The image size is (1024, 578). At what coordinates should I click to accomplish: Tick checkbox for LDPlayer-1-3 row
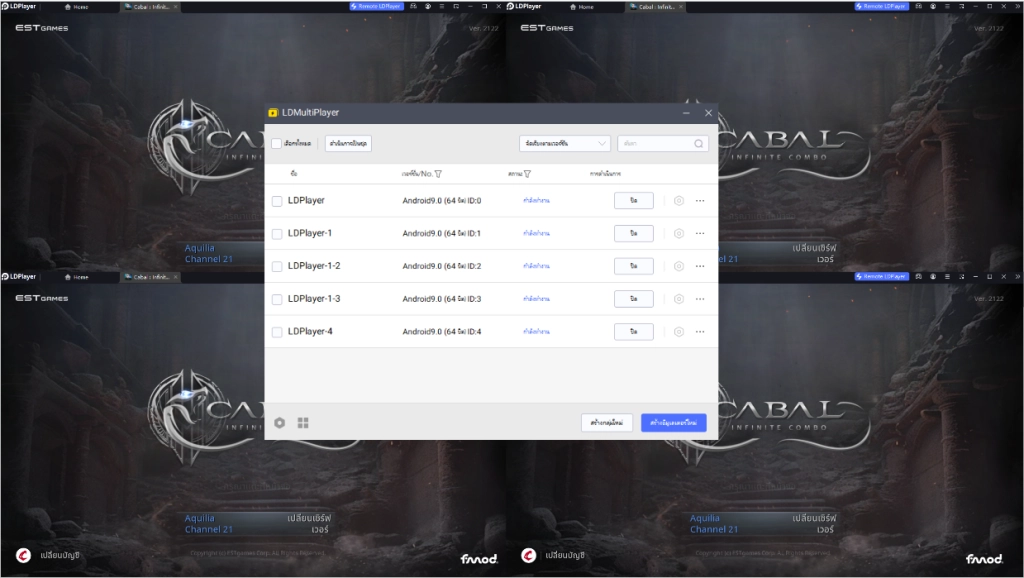pyautogui.click(x=277, y=299)
